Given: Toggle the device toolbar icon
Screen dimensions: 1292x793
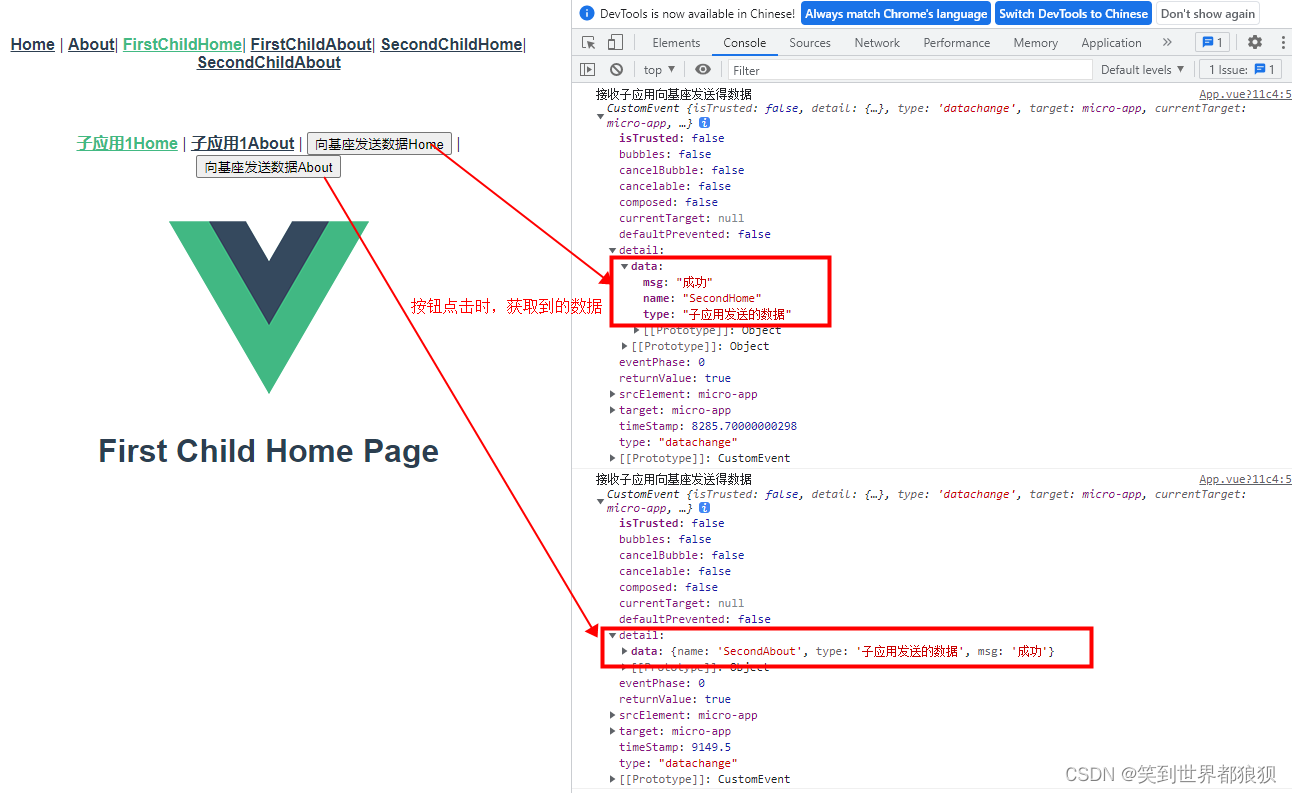Looking at the screenshot, I should coord(615,43).
